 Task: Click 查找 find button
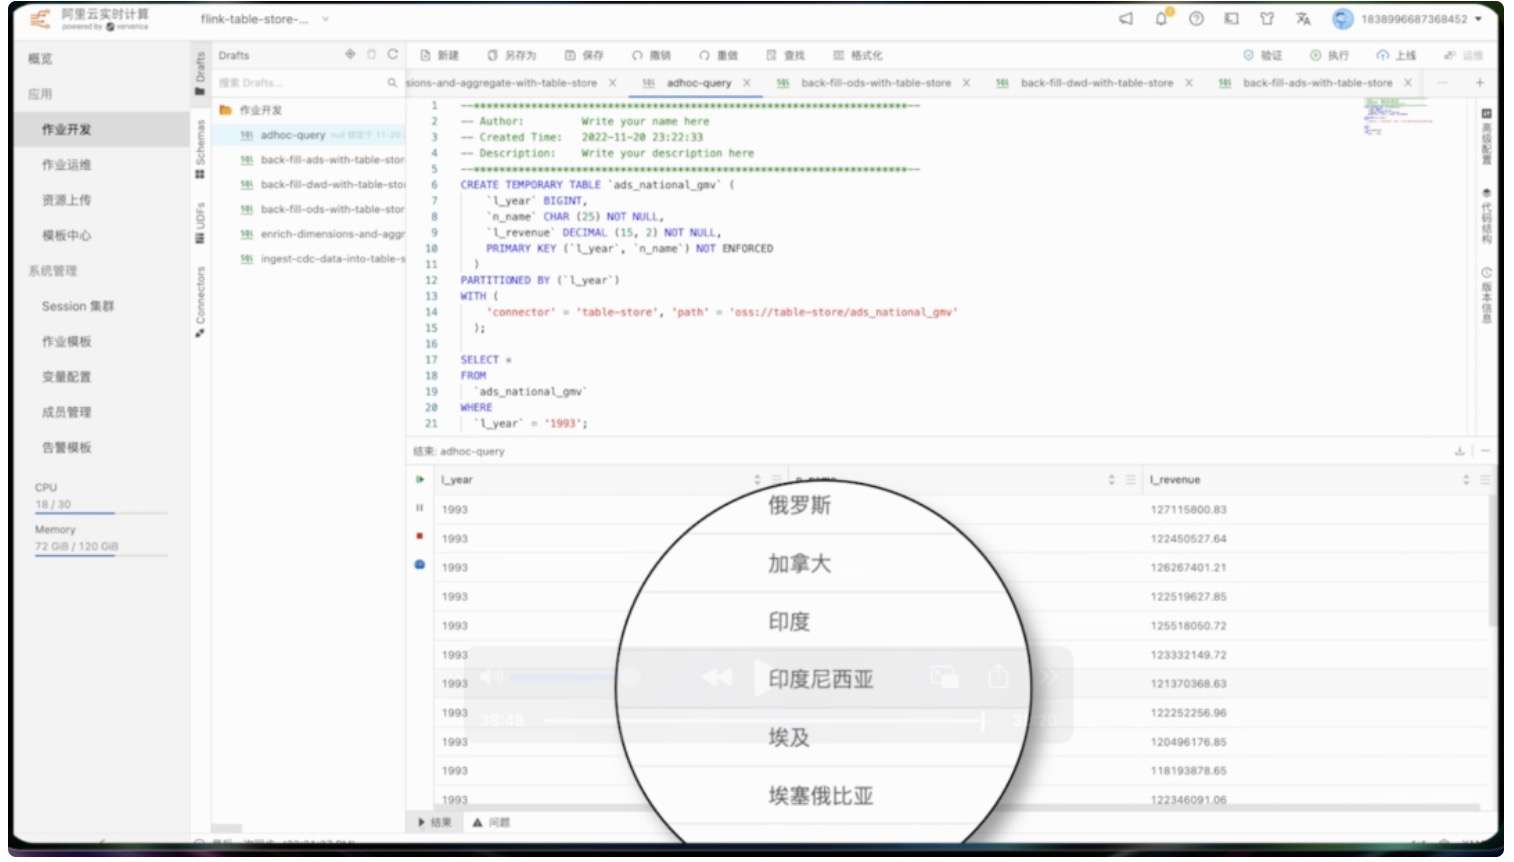pyautogui.click(x=786, y=55)
